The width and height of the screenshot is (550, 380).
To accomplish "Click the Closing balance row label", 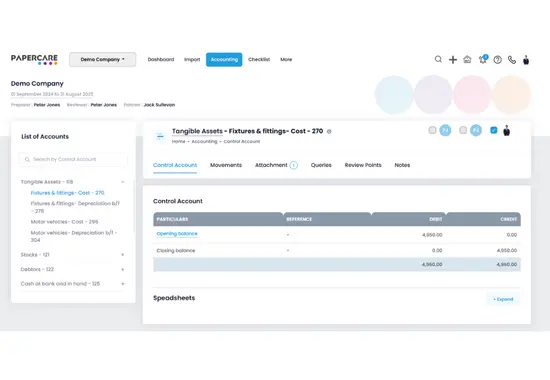I will [176, 251].
